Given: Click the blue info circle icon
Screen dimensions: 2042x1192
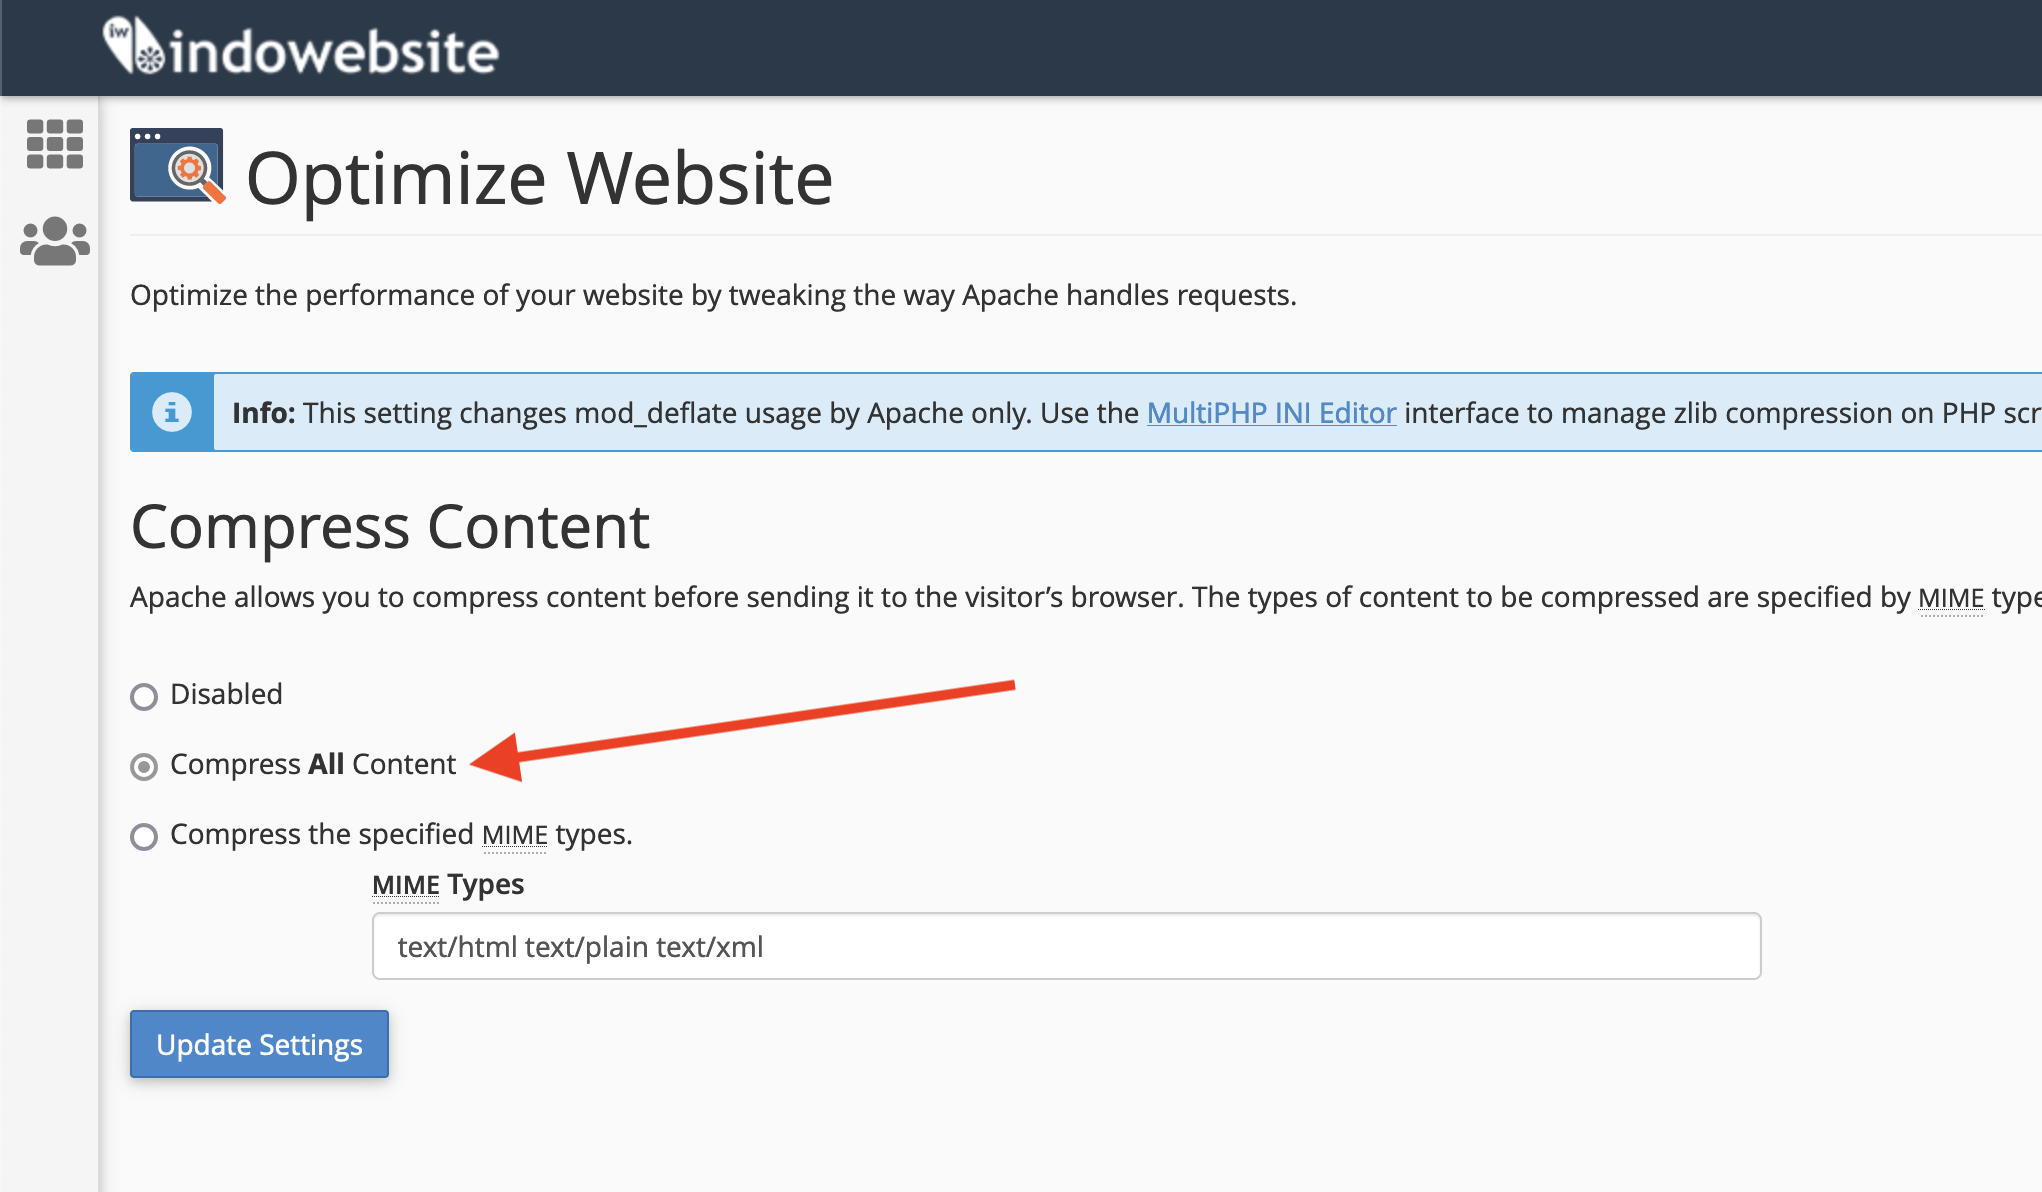Looking at the screenshot, I should click(172, 412).
